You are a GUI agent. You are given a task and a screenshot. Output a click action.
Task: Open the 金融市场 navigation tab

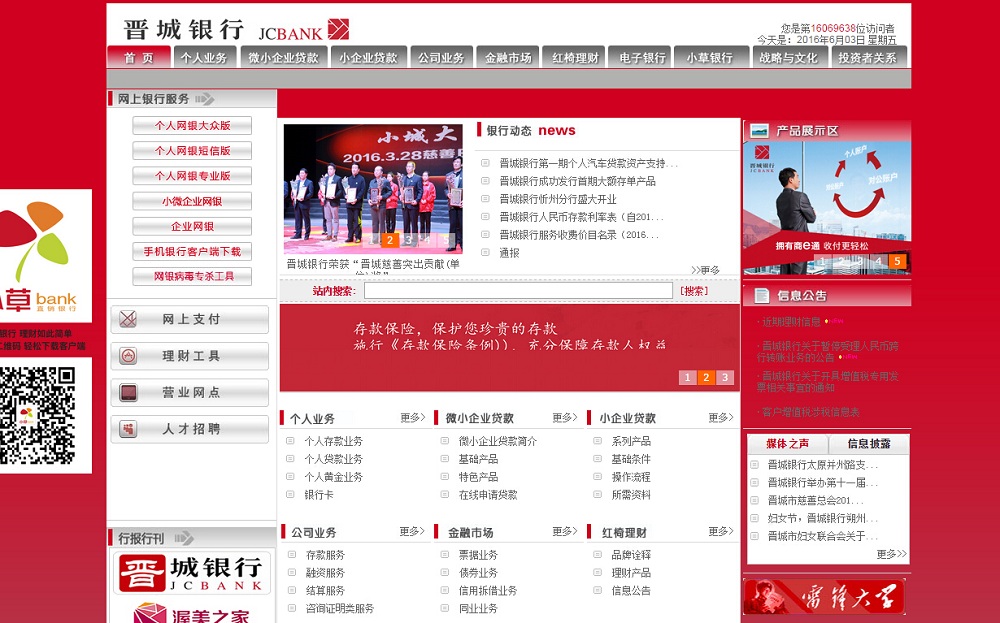[508, 57]
